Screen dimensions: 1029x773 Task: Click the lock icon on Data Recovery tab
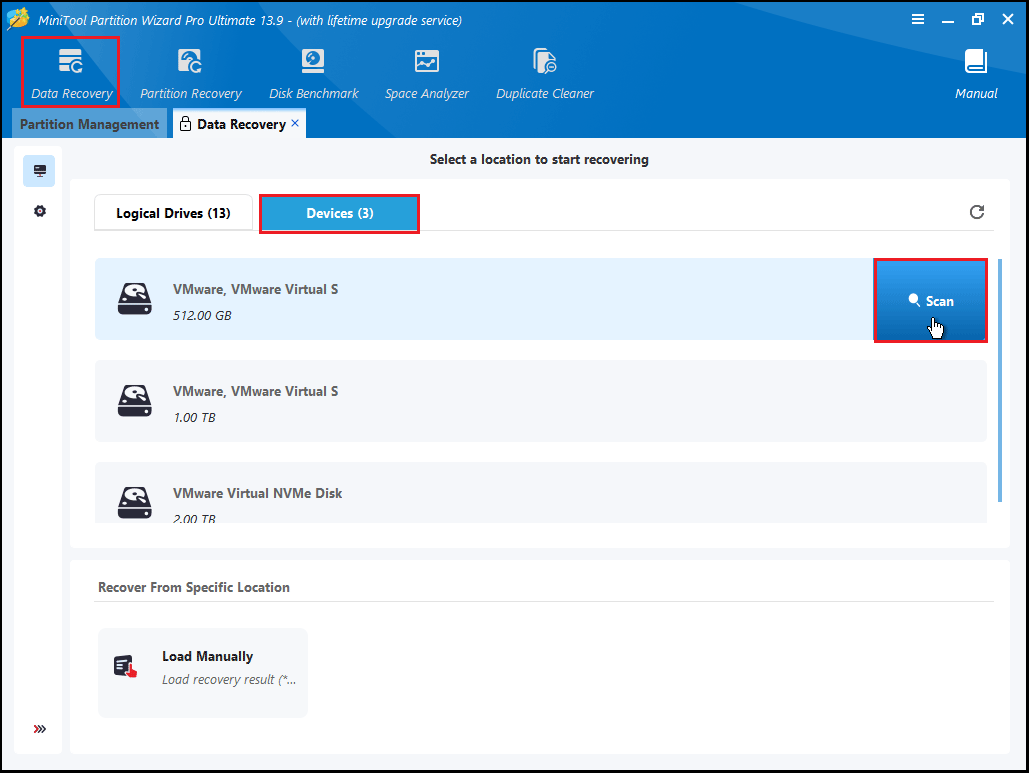(x=185, y=123)
